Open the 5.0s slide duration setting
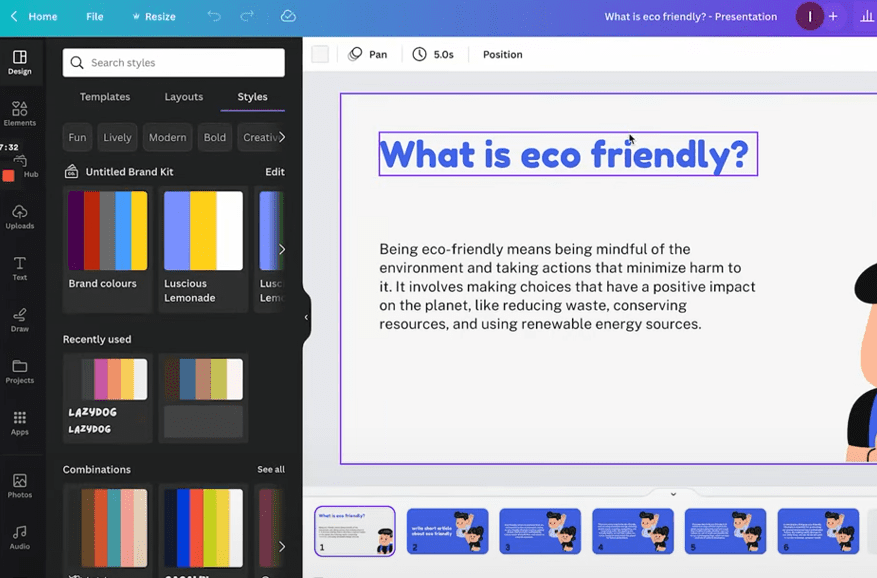 click(433, 54)
